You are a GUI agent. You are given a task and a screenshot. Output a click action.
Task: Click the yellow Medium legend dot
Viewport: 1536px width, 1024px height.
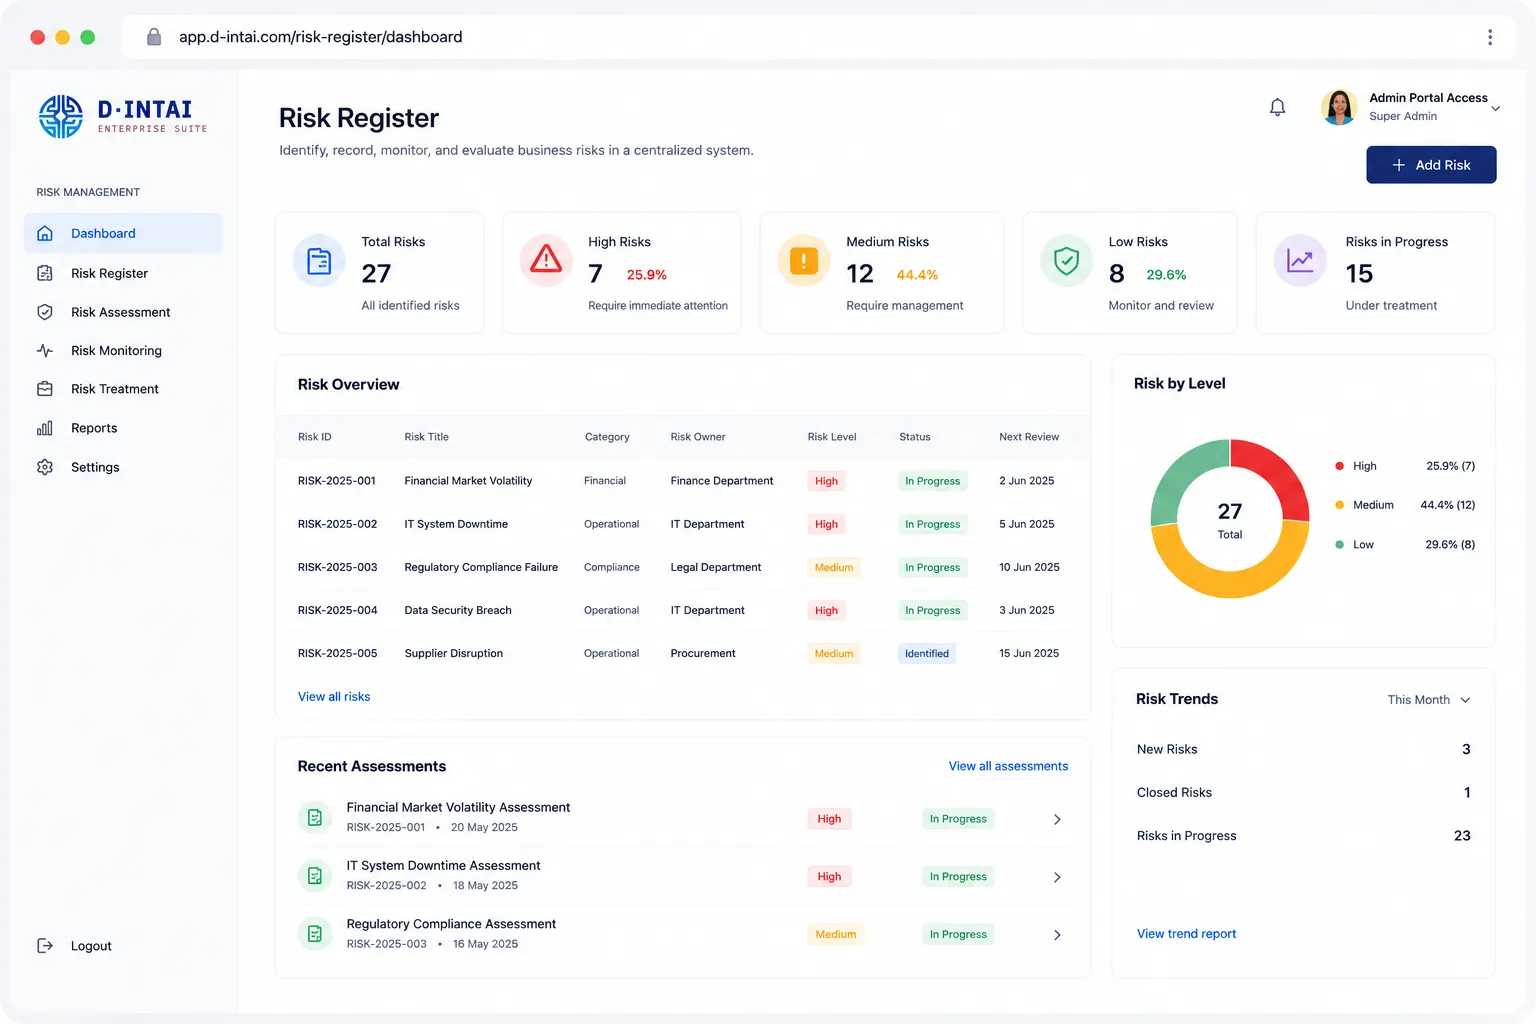coord(1339,505)
